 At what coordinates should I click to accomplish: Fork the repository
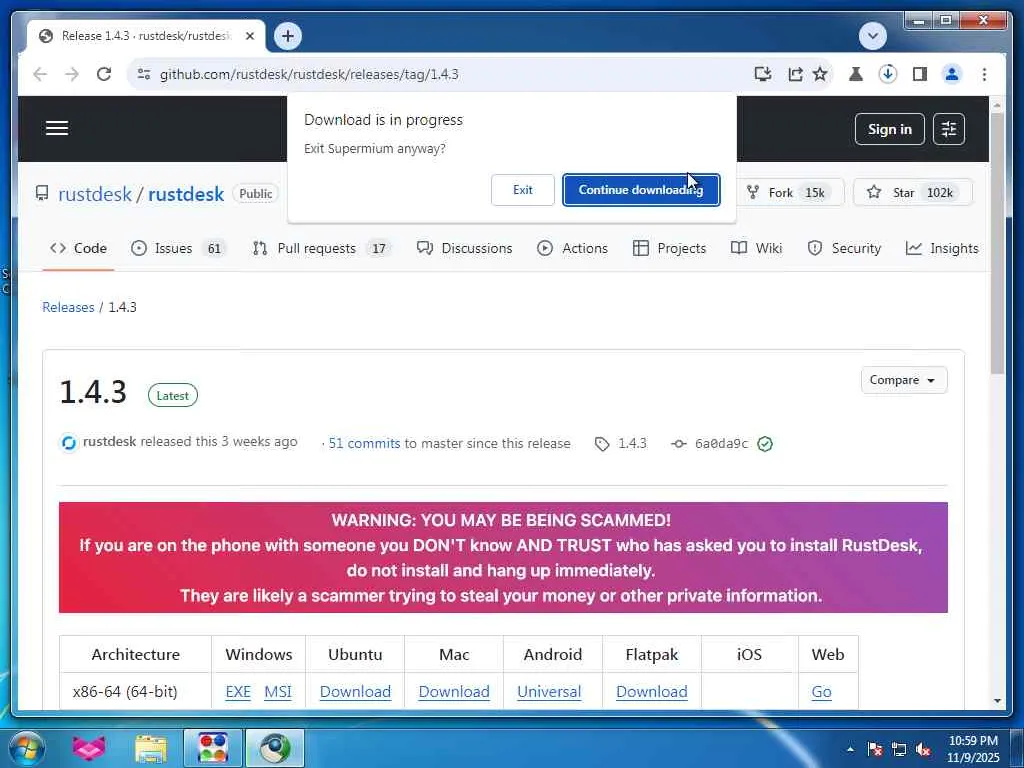790,193
